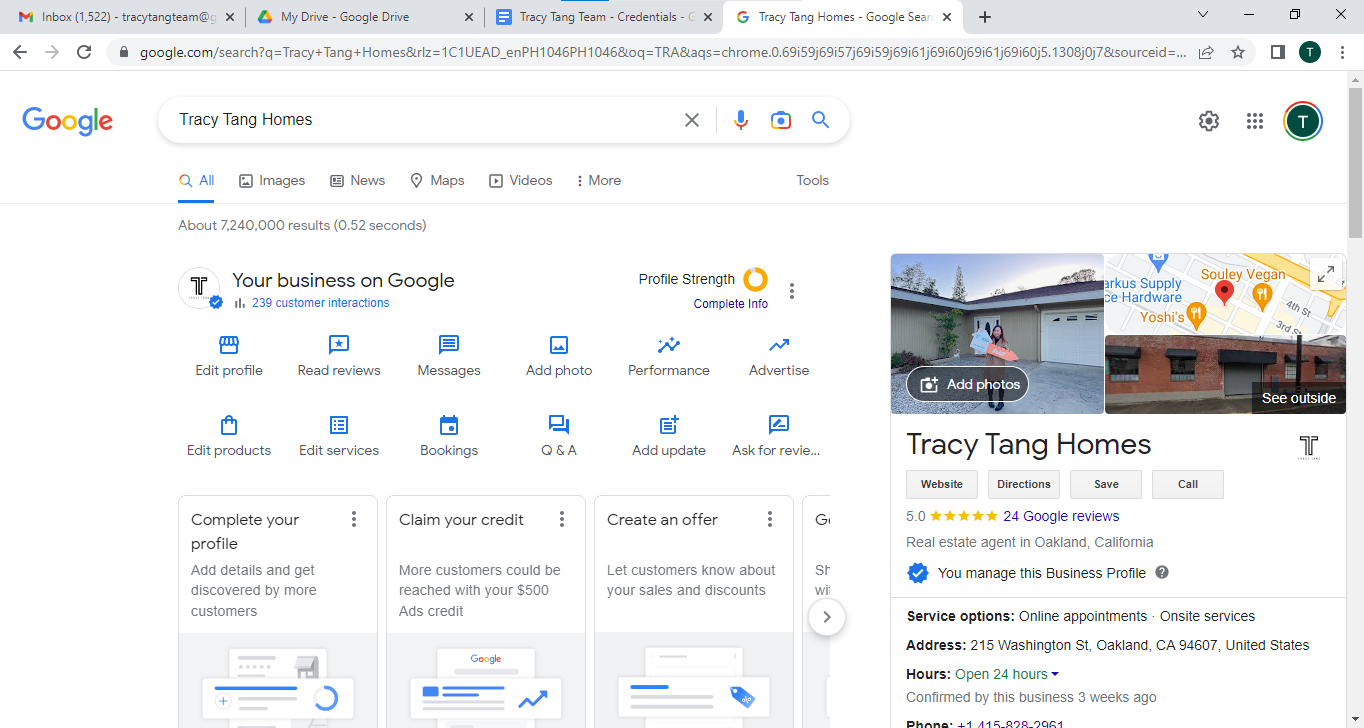Open Google account profile avatar
This screenshot has height=728, width=1364.
(x=1303, y=121)
